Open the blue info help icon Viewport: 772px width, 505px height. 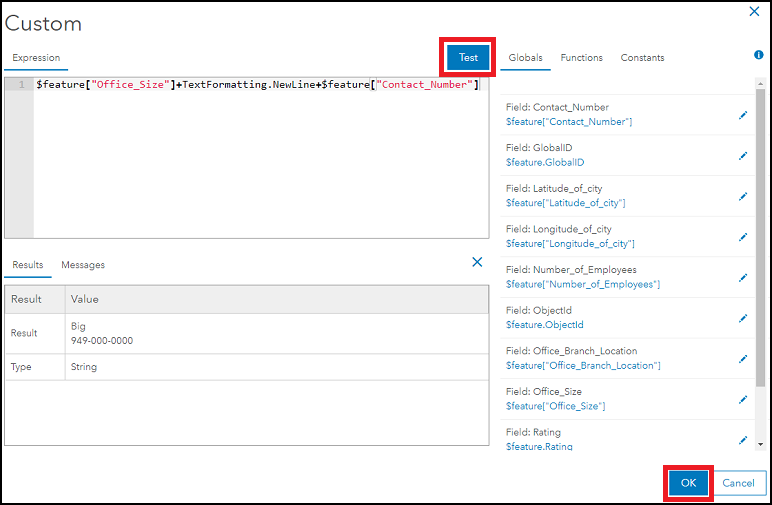click(759, 55)
